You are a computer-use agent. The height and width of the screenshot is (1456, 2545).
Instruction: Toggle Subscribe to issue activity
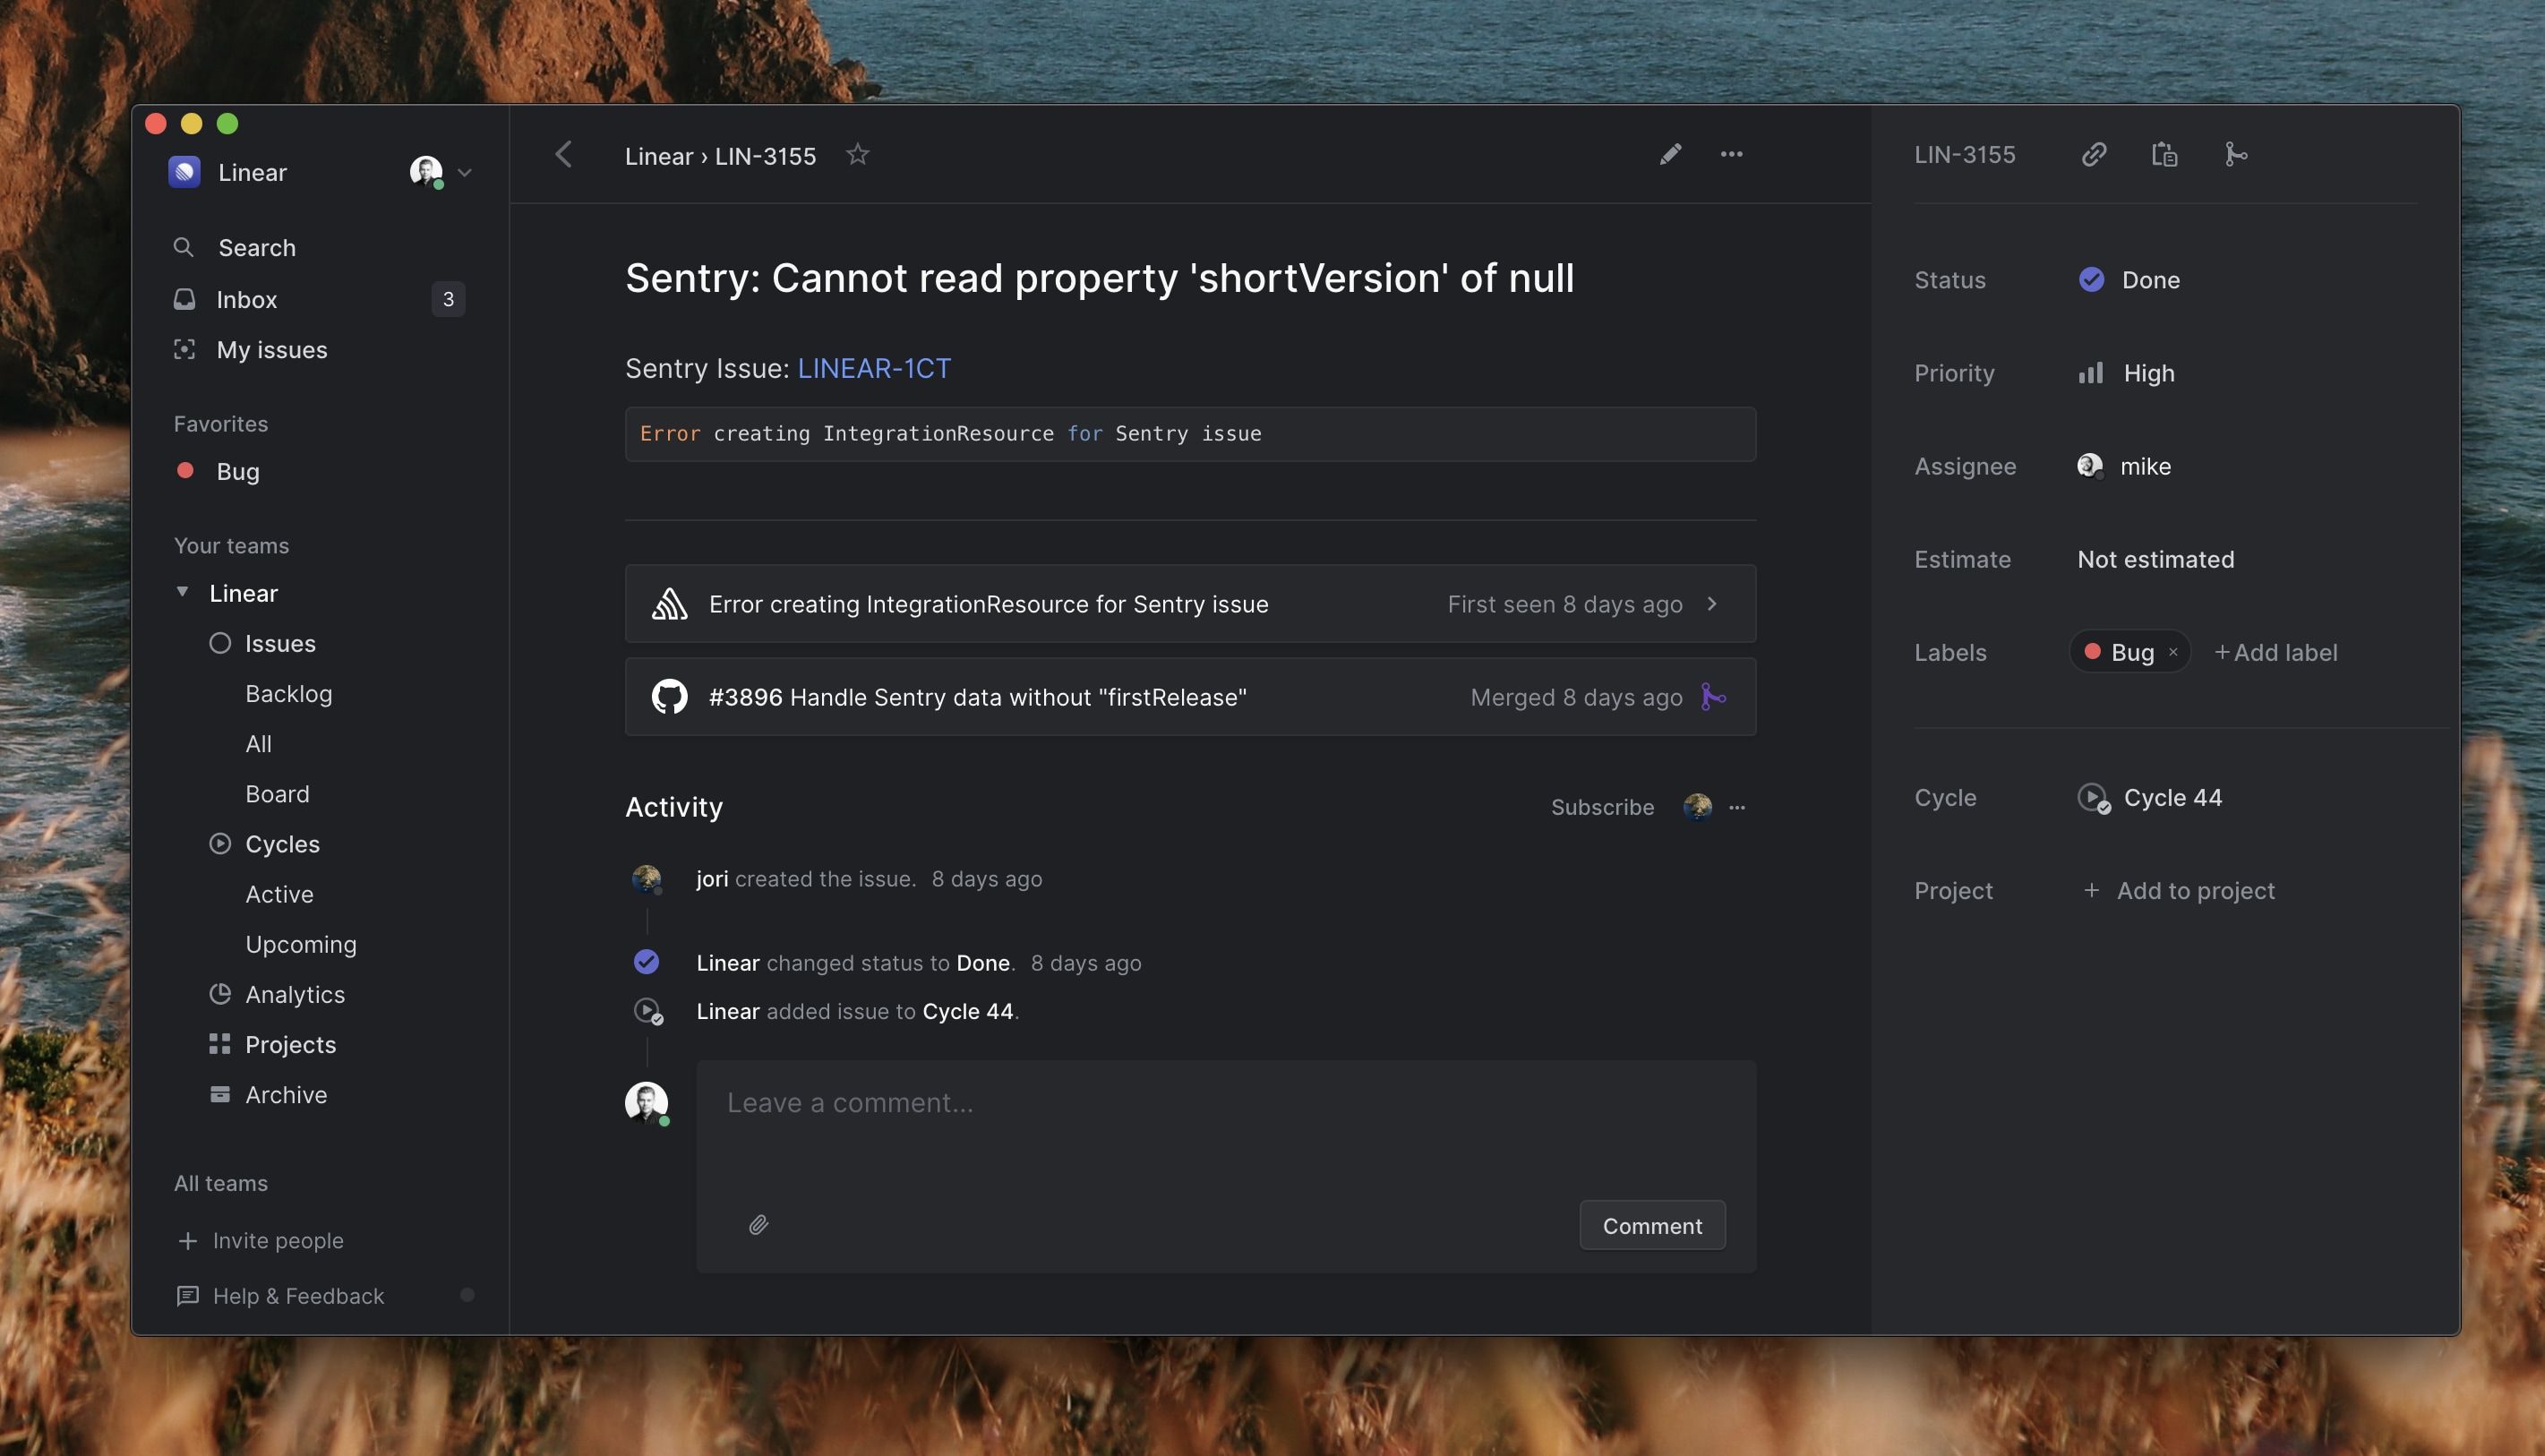click(1602, 807)
